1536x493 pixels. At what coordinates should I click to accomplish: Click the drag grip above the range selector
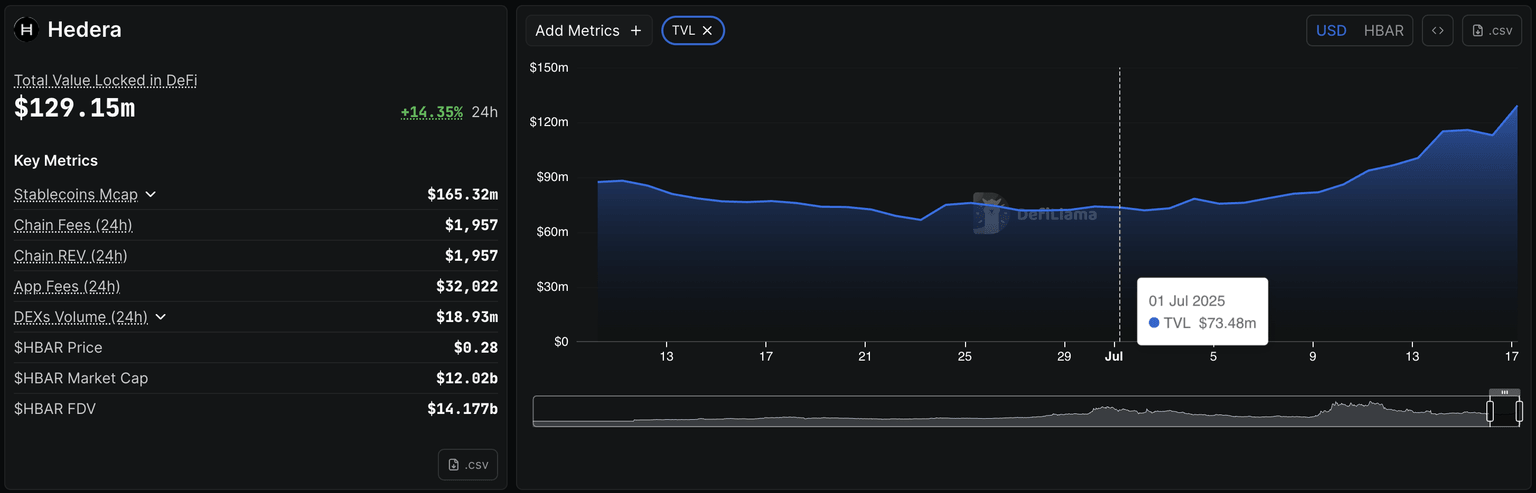(1504, 392)
